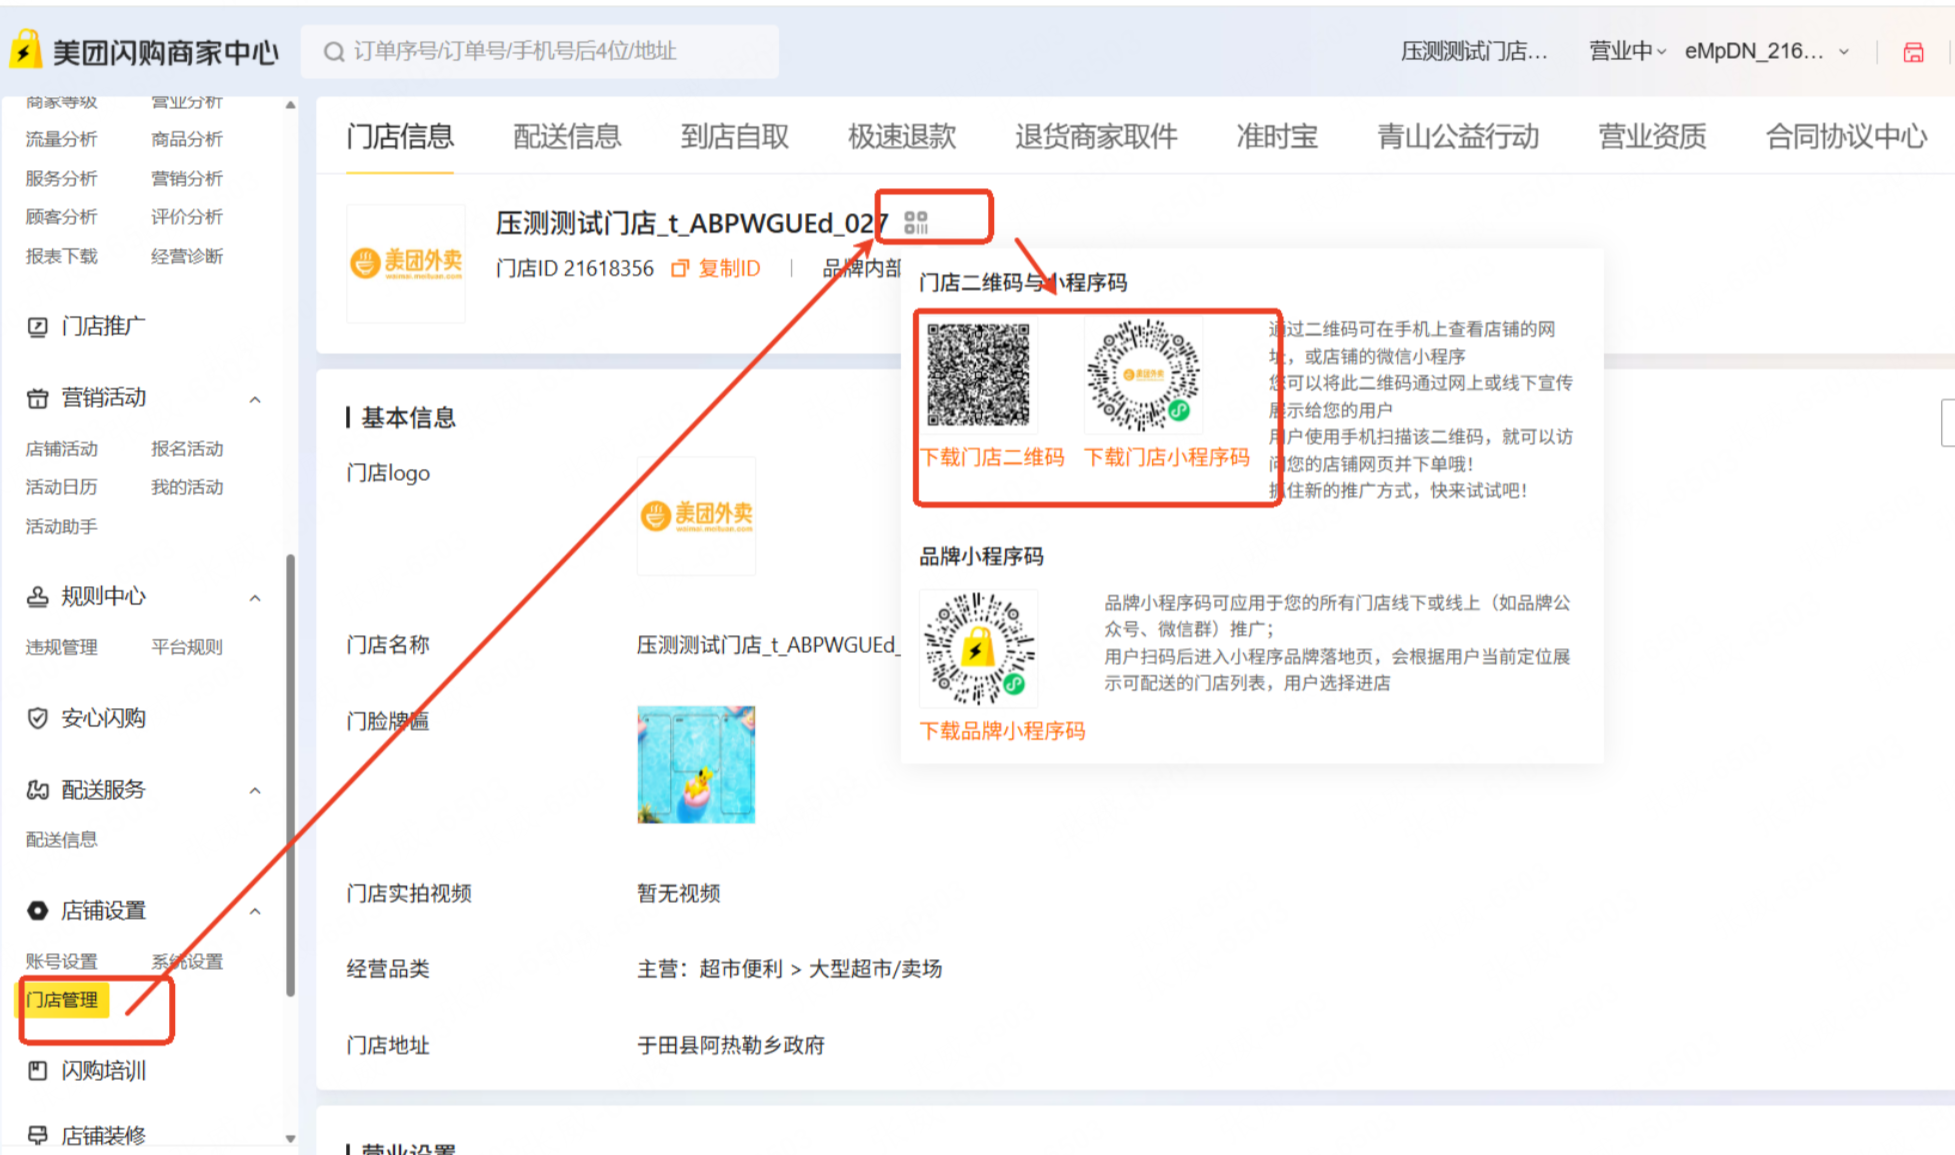Open the 营业中 status dropdown
The image size is (1955, 1155).
(1627, 51)
